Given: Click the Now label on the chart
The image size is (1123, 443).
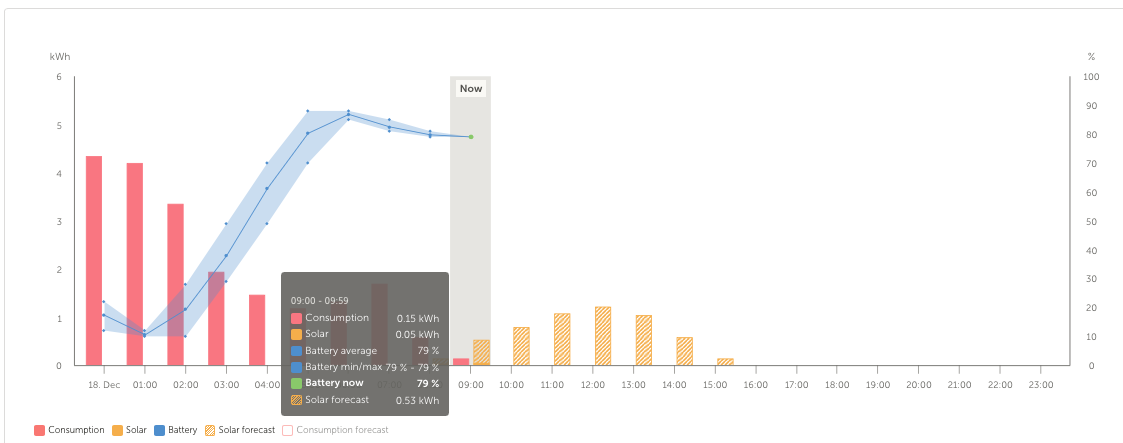Looking at the screenshot, I should coord(471,89).
